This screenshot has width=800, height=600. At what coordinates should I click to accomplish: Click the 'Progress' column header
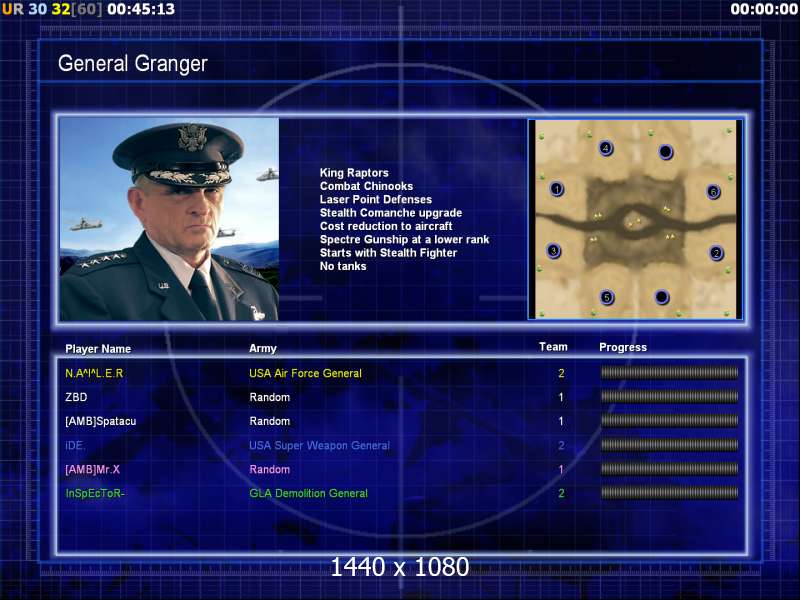point(623,347)
